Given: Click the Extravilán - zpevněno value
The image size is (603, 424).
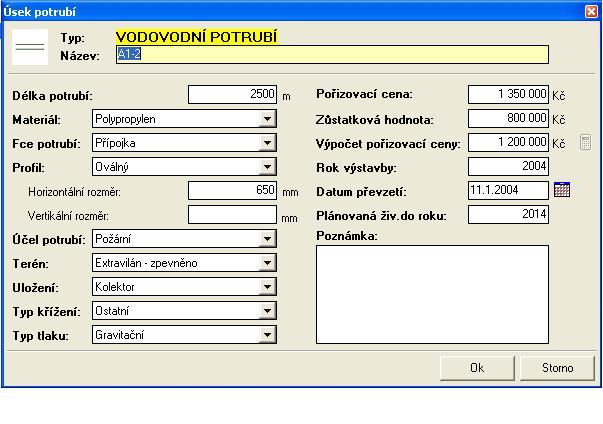Looking at the screenshot, I should [x=146, y=263].
